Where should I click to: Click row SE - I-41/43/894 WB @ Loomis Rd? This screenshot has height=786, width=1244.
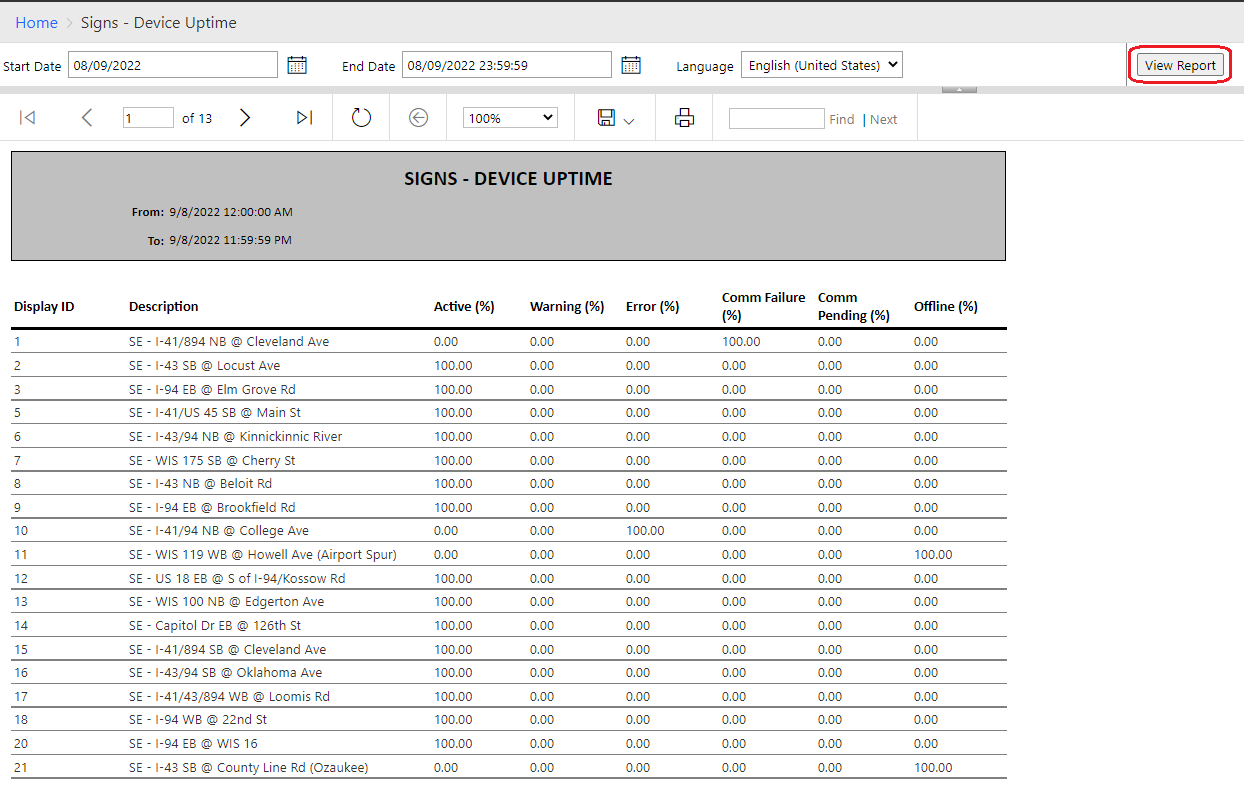[x=509, y=696]
